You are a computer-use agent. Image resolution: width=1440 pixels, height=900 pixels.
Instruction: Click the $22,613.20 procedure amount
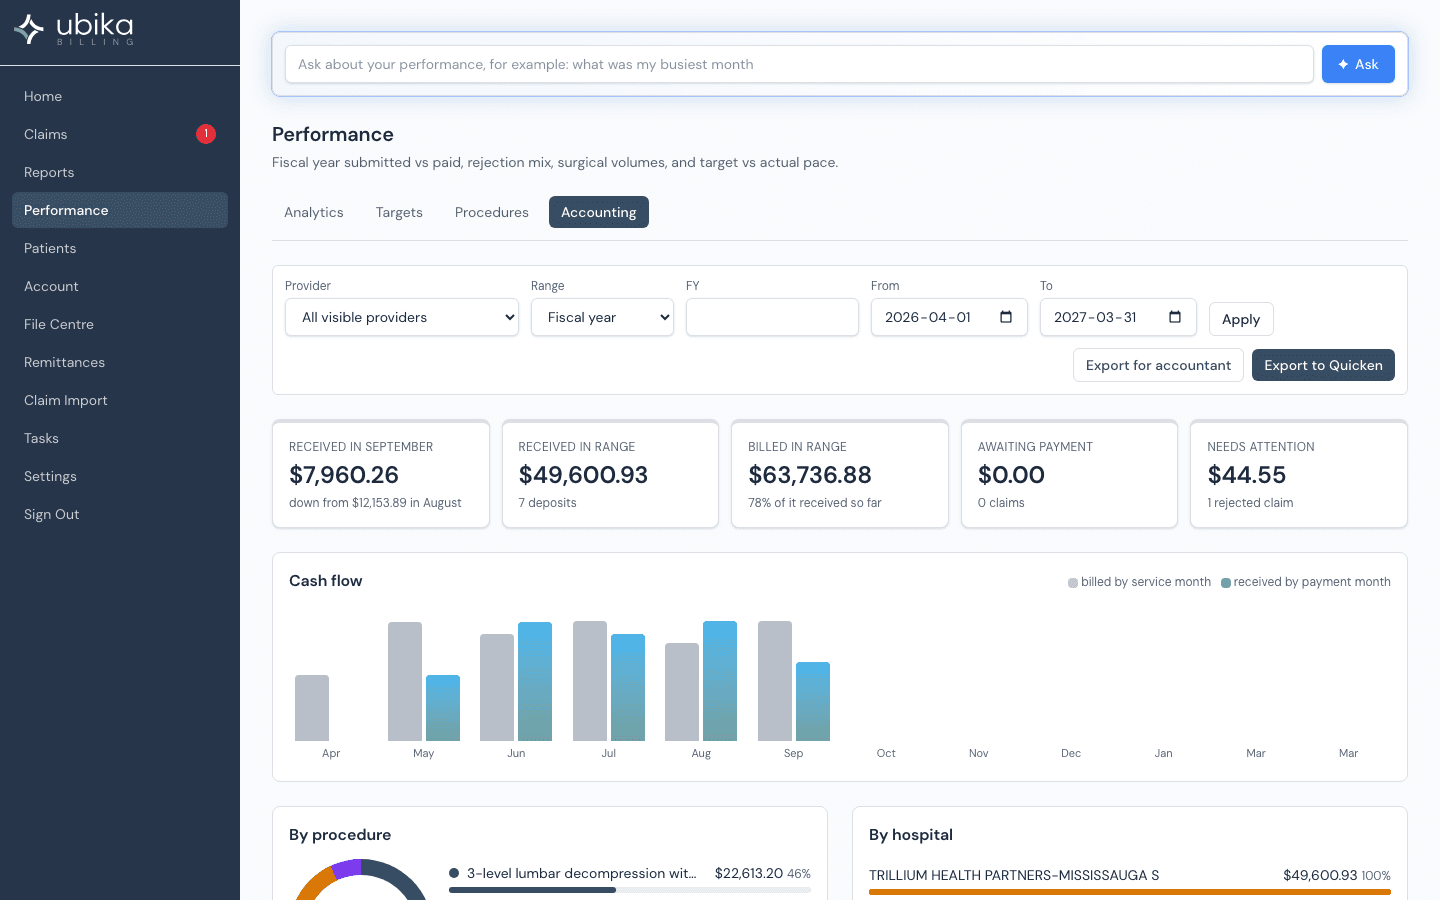(x=749, y=873)
